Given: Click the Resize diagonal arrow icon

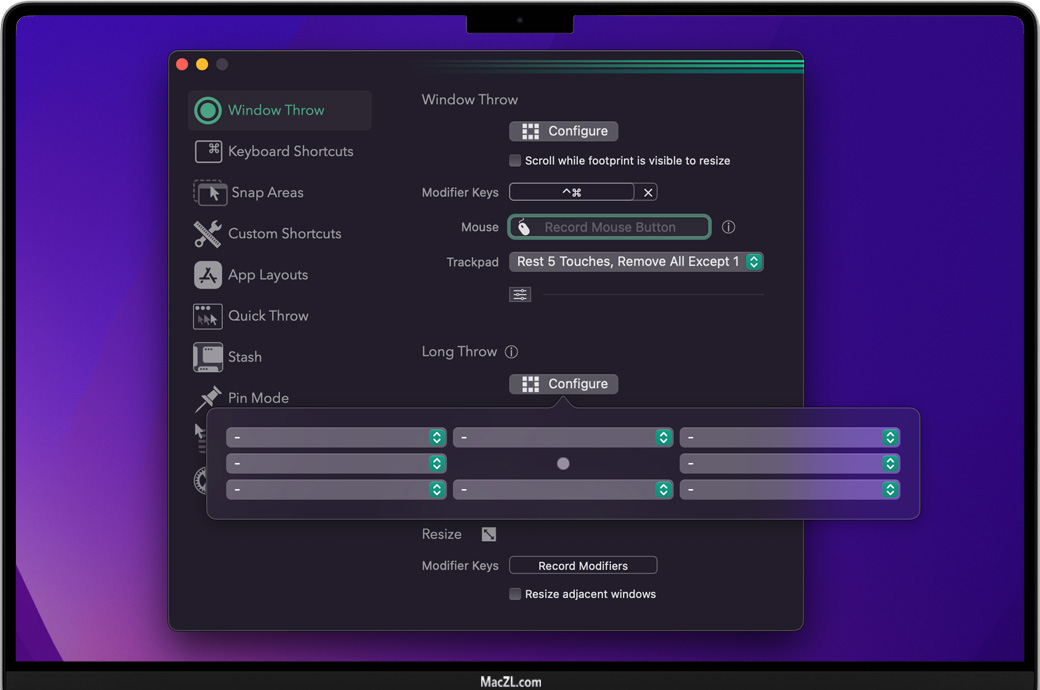Looking at the screenshot, I should tap(488, 534).
